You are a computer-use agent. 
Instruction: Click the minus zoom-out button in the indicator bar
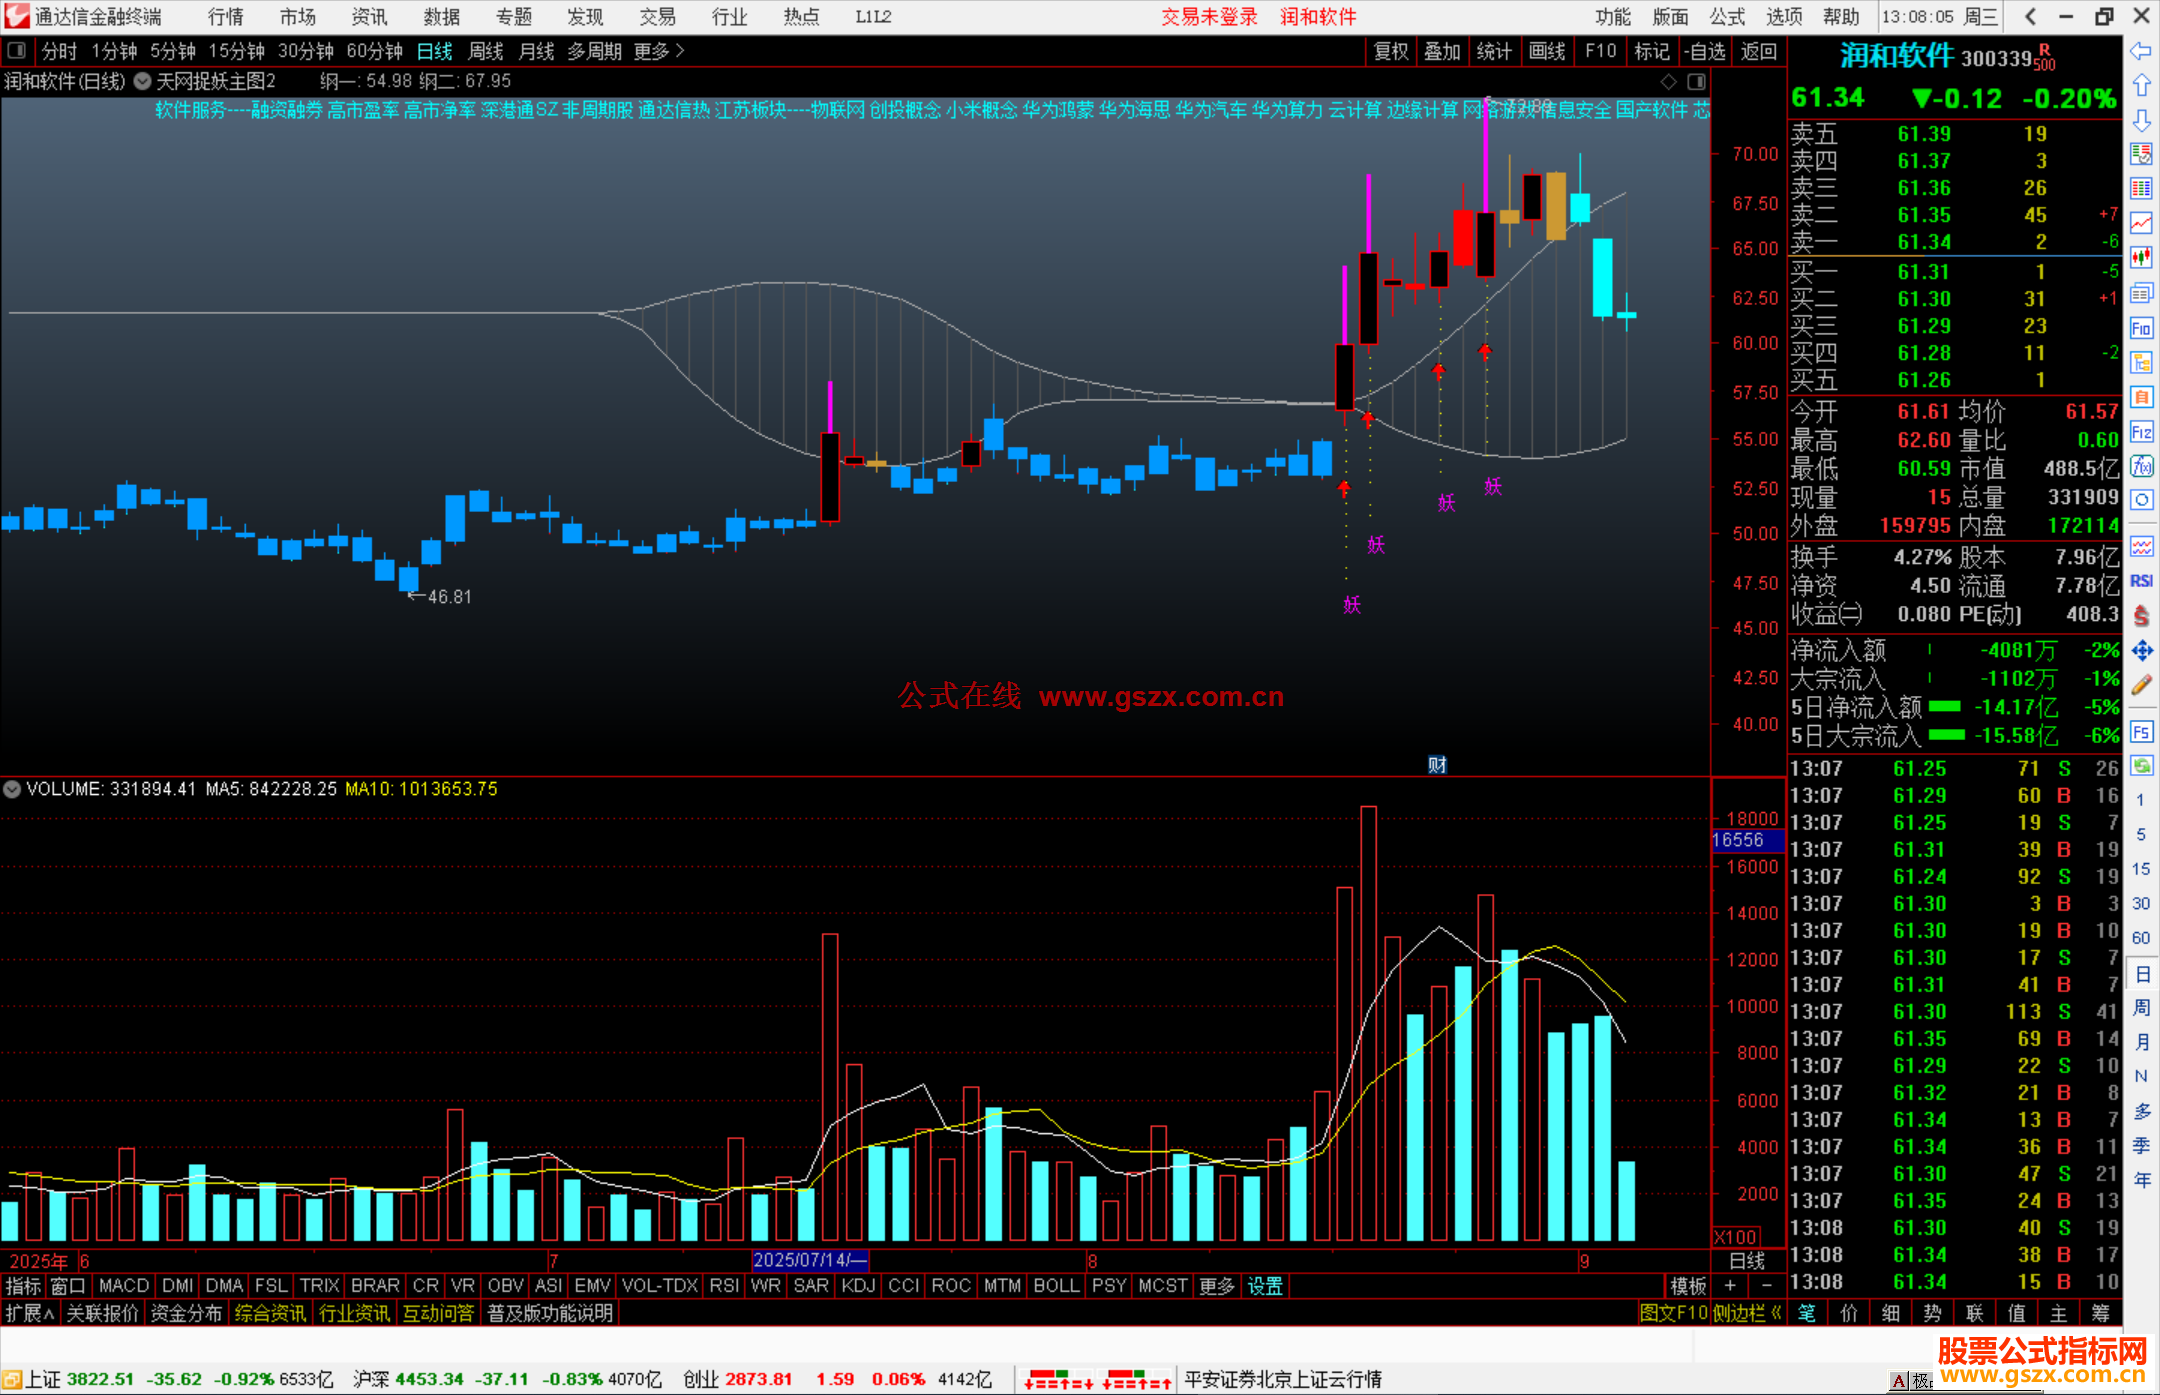click(x=1767, y=1285)
